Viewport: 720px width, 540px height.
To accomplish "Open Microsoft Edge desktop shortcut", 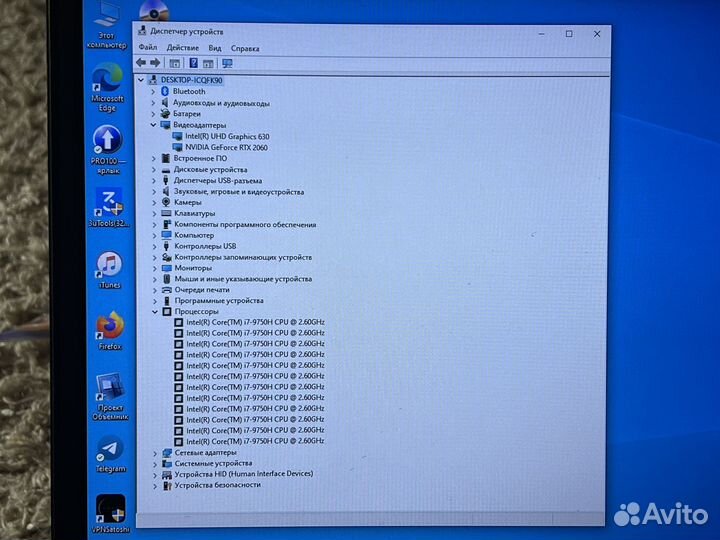I will tap(107, 87).
